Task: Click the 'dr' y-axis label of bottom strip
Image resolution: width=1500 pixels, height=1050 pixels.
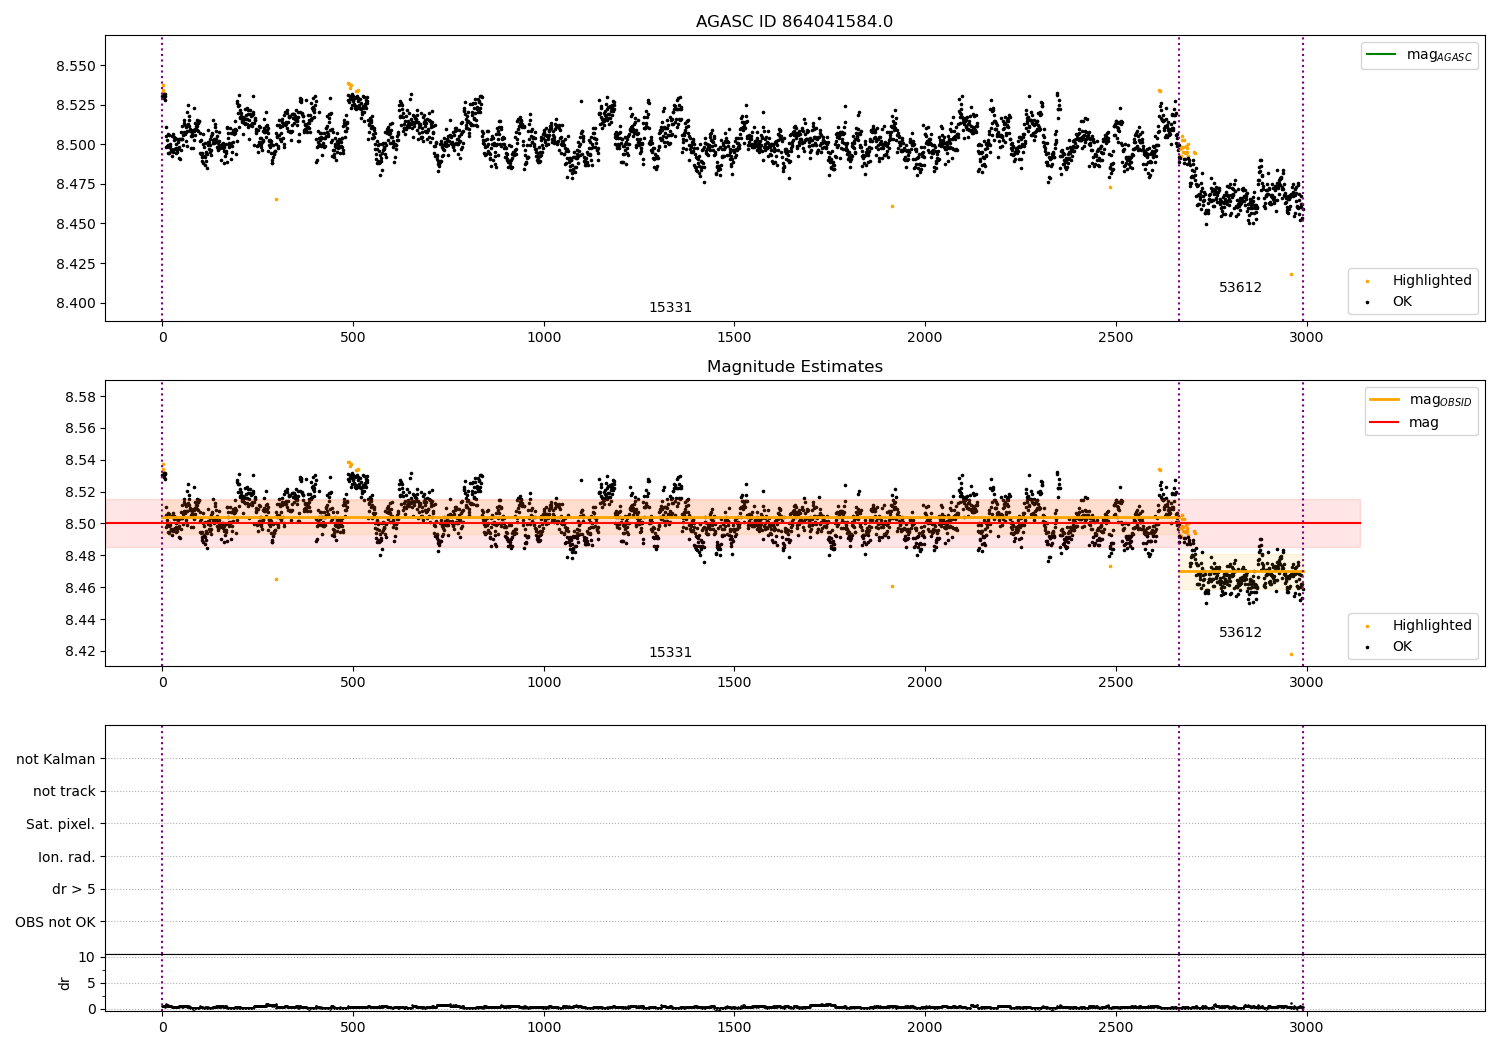Action: (x=65, y=983)
